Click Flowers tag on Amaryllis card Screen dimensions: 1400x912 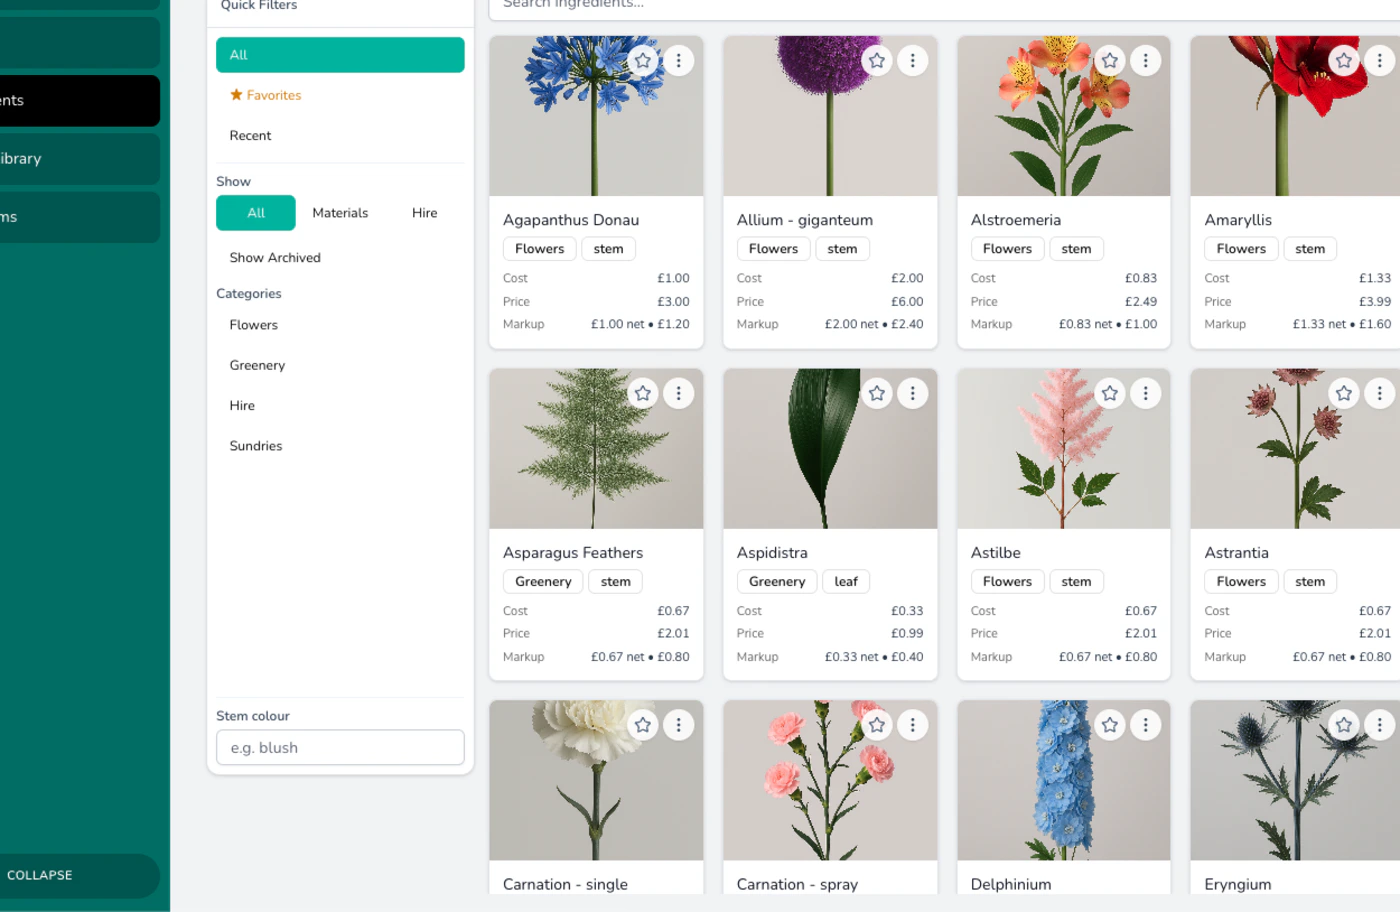1241,249
